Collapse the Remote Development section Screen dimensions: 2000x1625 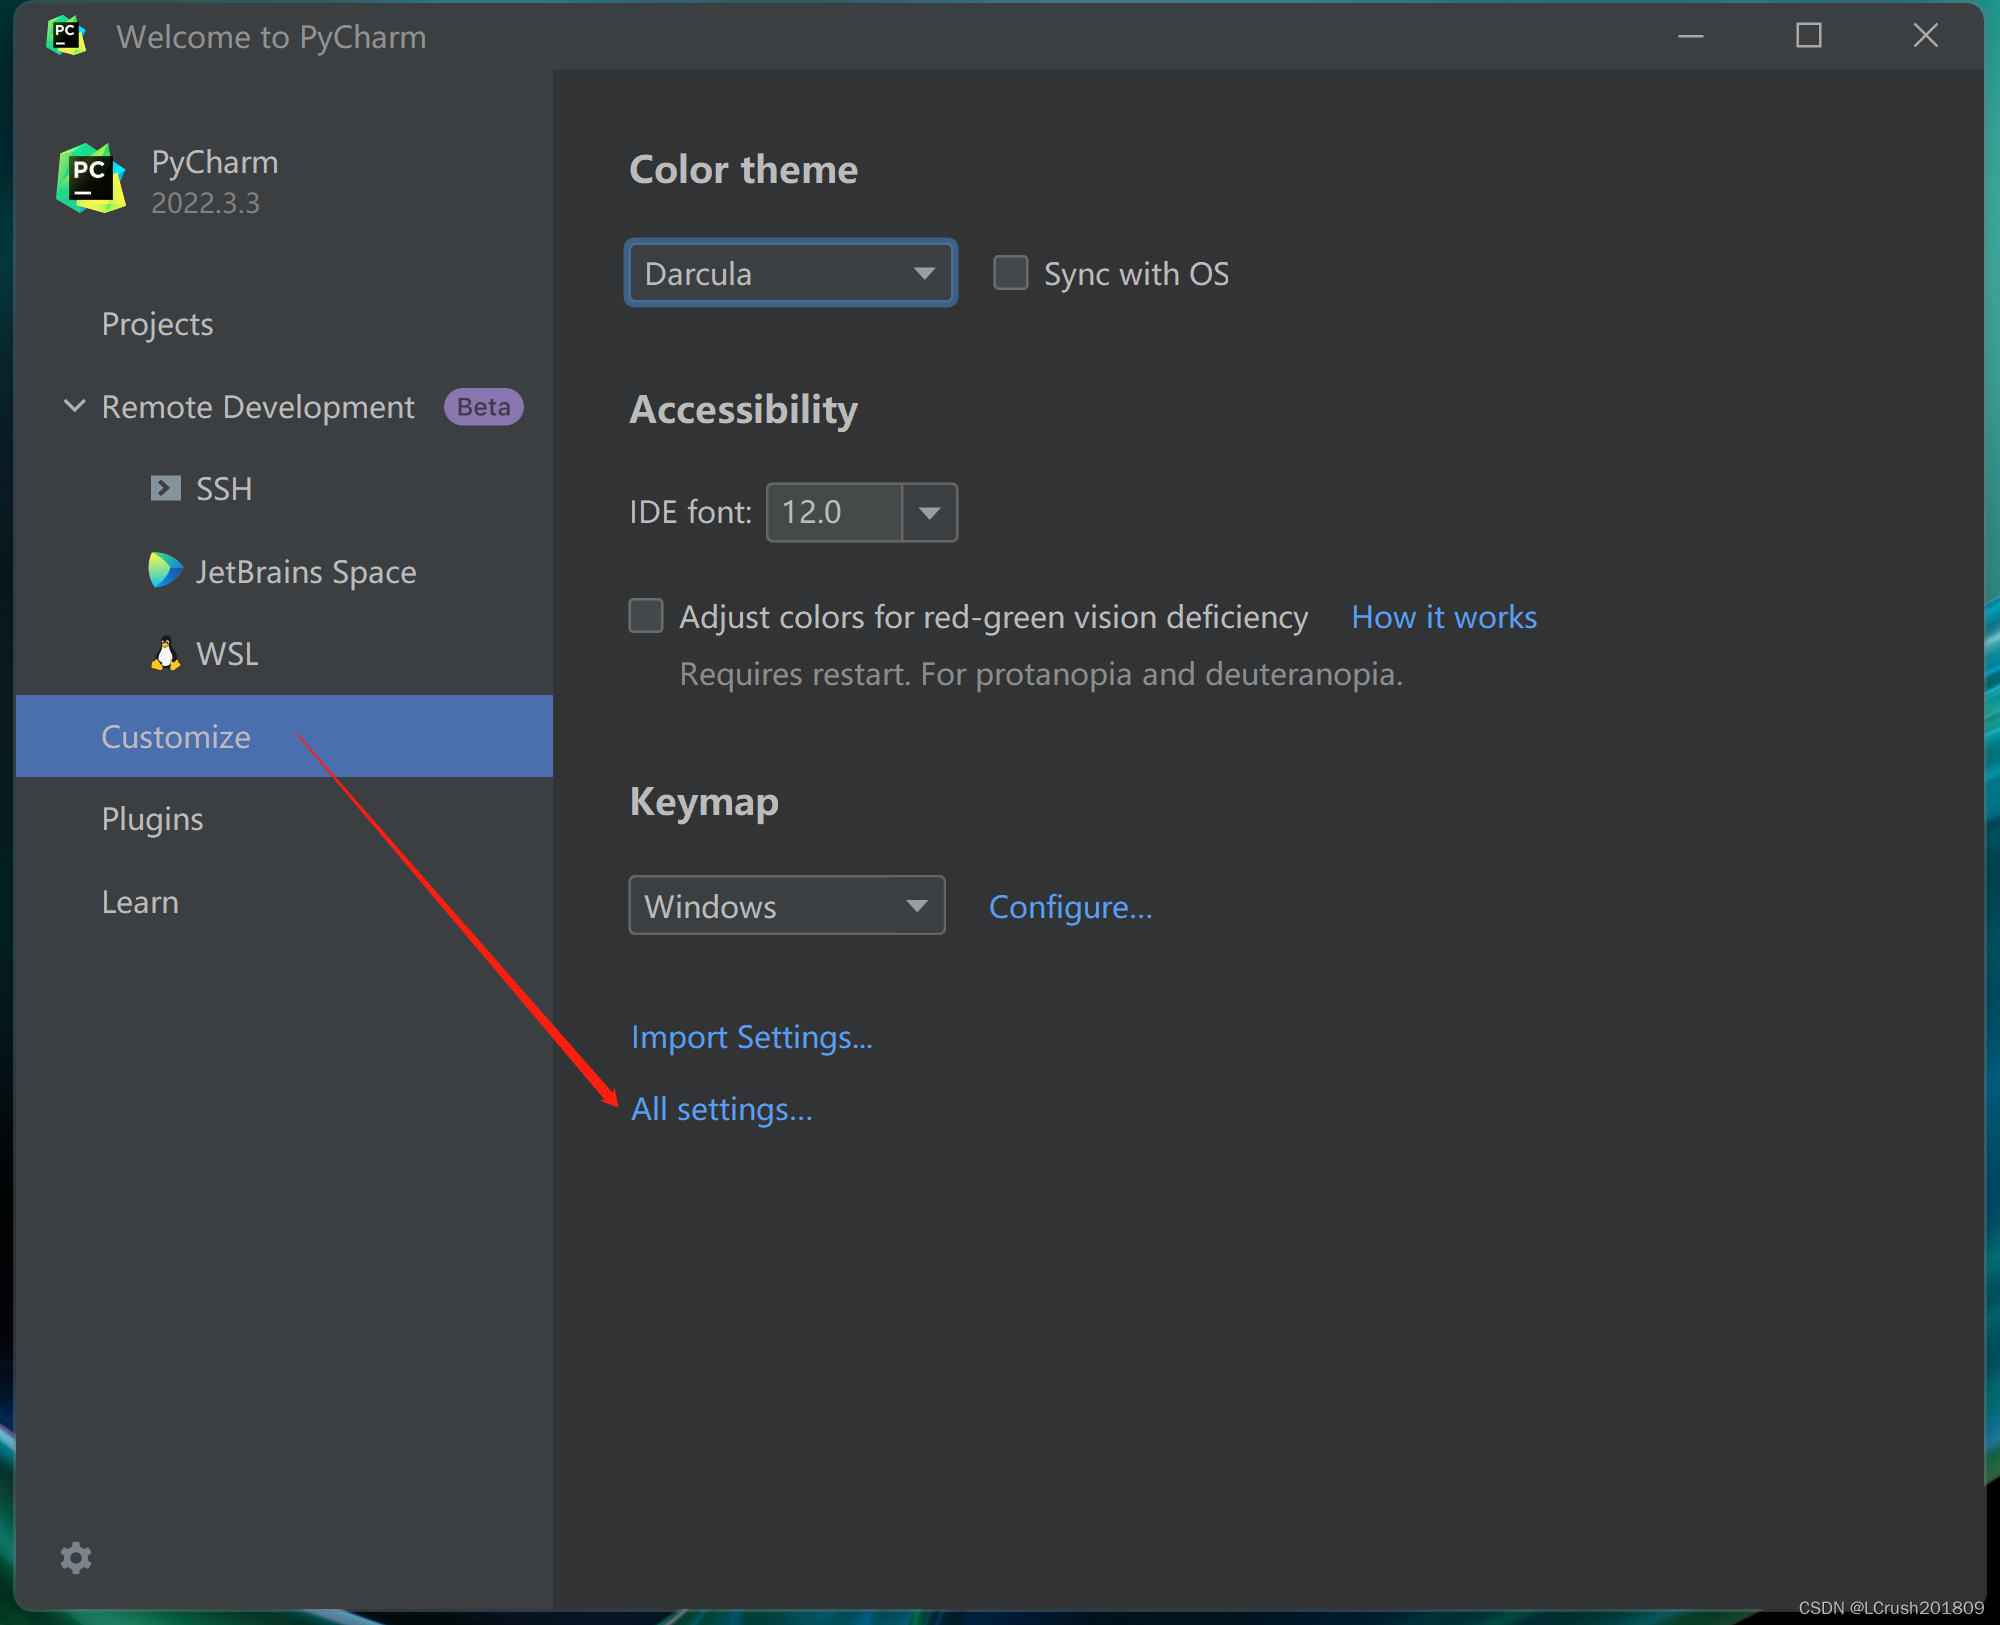click(74, 406)
